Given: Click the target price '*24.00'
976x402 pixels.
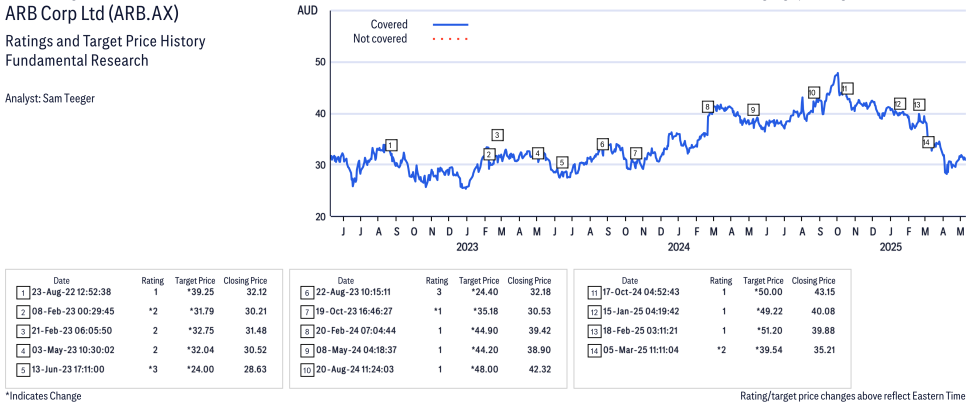Looking at the screenshot, I should click(x=201, y=369).
